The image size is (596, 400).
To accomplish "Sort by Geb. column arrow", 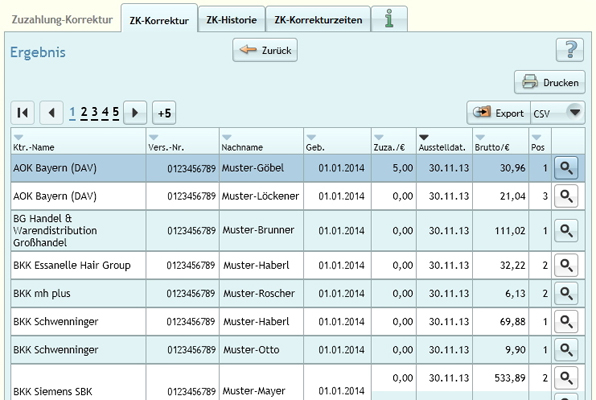I will [x=311, y=137].
